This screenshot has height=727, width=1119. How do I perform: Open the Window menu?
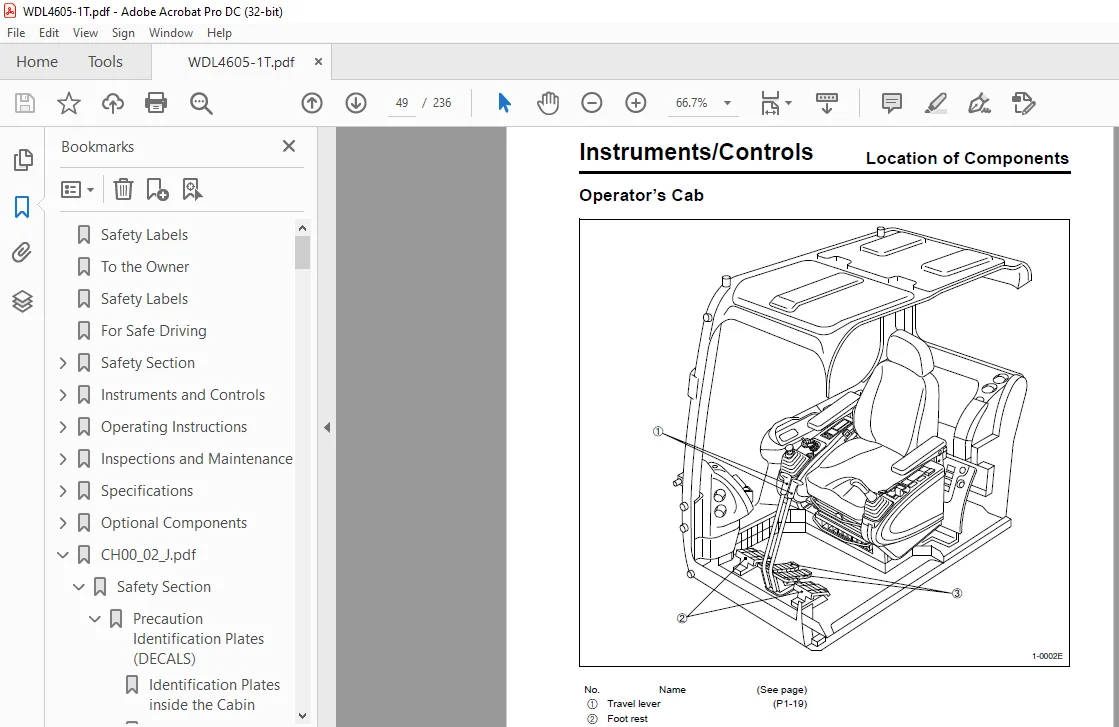pos(171,33)
